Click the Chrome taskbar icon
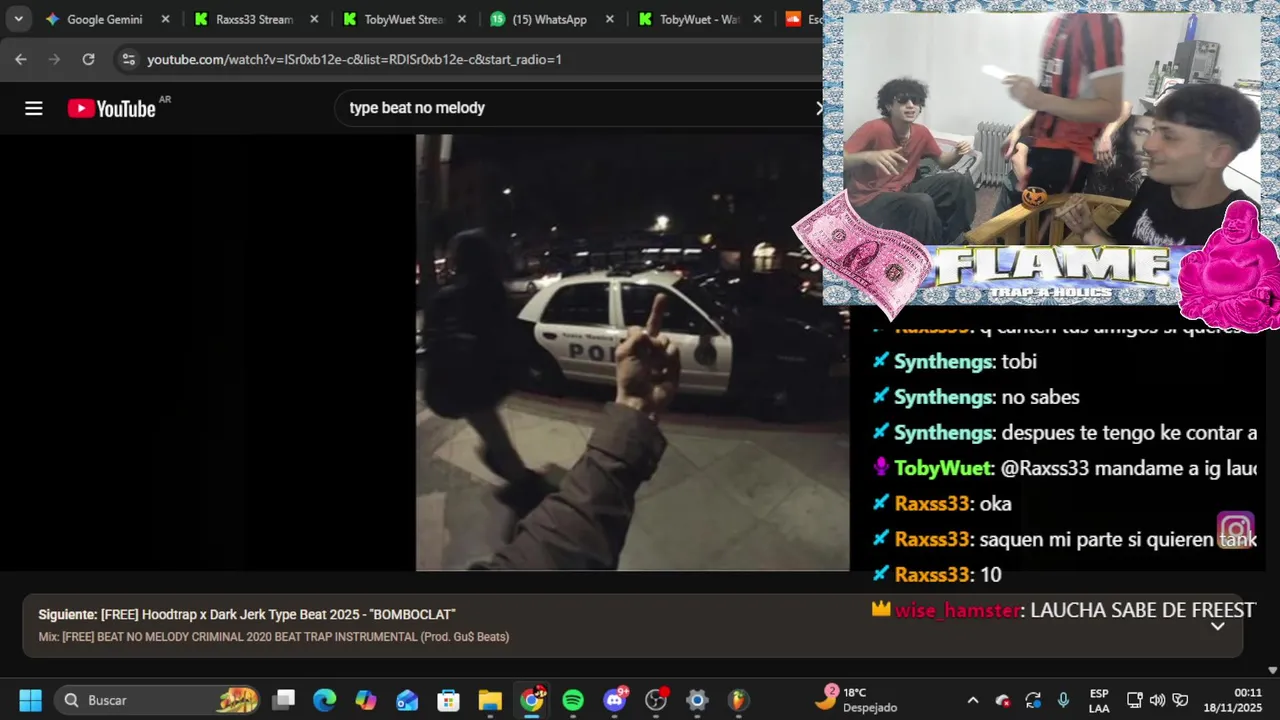Image resolution: width=1280 pixels, height=720 pixels. coord(532,700)
